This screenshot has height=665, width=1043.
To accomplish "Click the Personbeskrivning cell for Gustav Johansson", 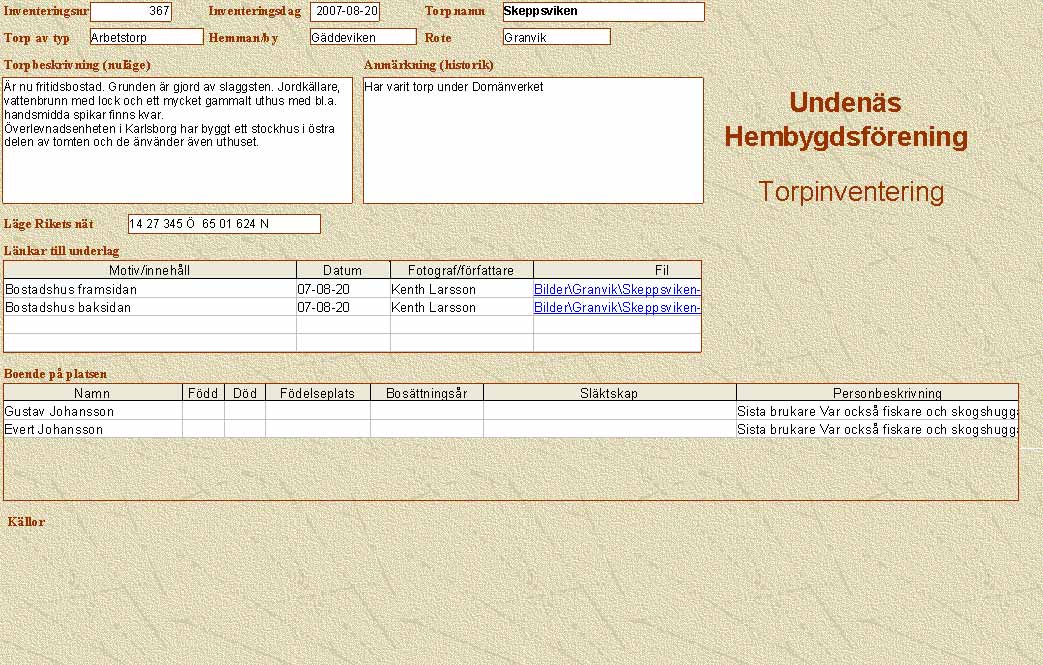I will tap(877, 411).
